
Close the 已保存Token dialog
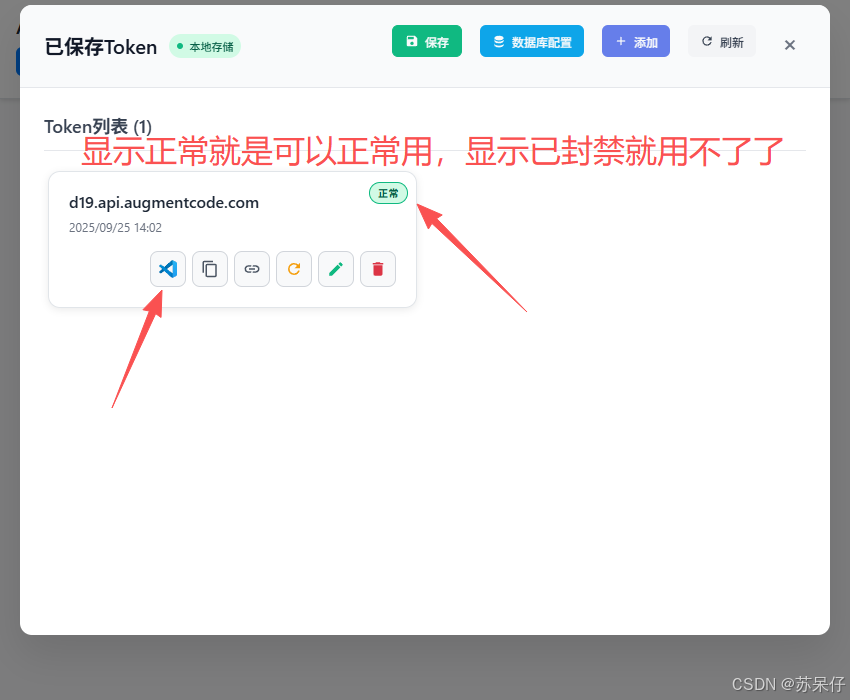789,44
